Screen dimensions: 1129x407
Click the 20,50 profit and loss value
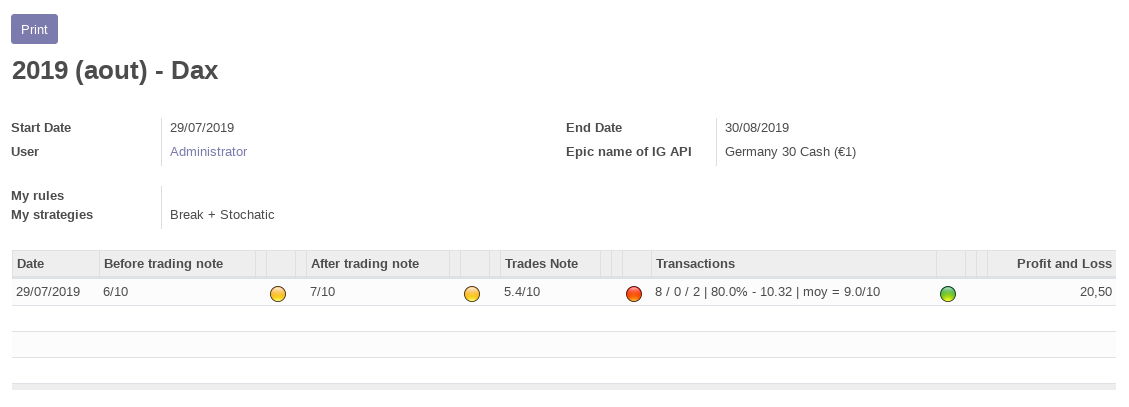coord(1095,292)
